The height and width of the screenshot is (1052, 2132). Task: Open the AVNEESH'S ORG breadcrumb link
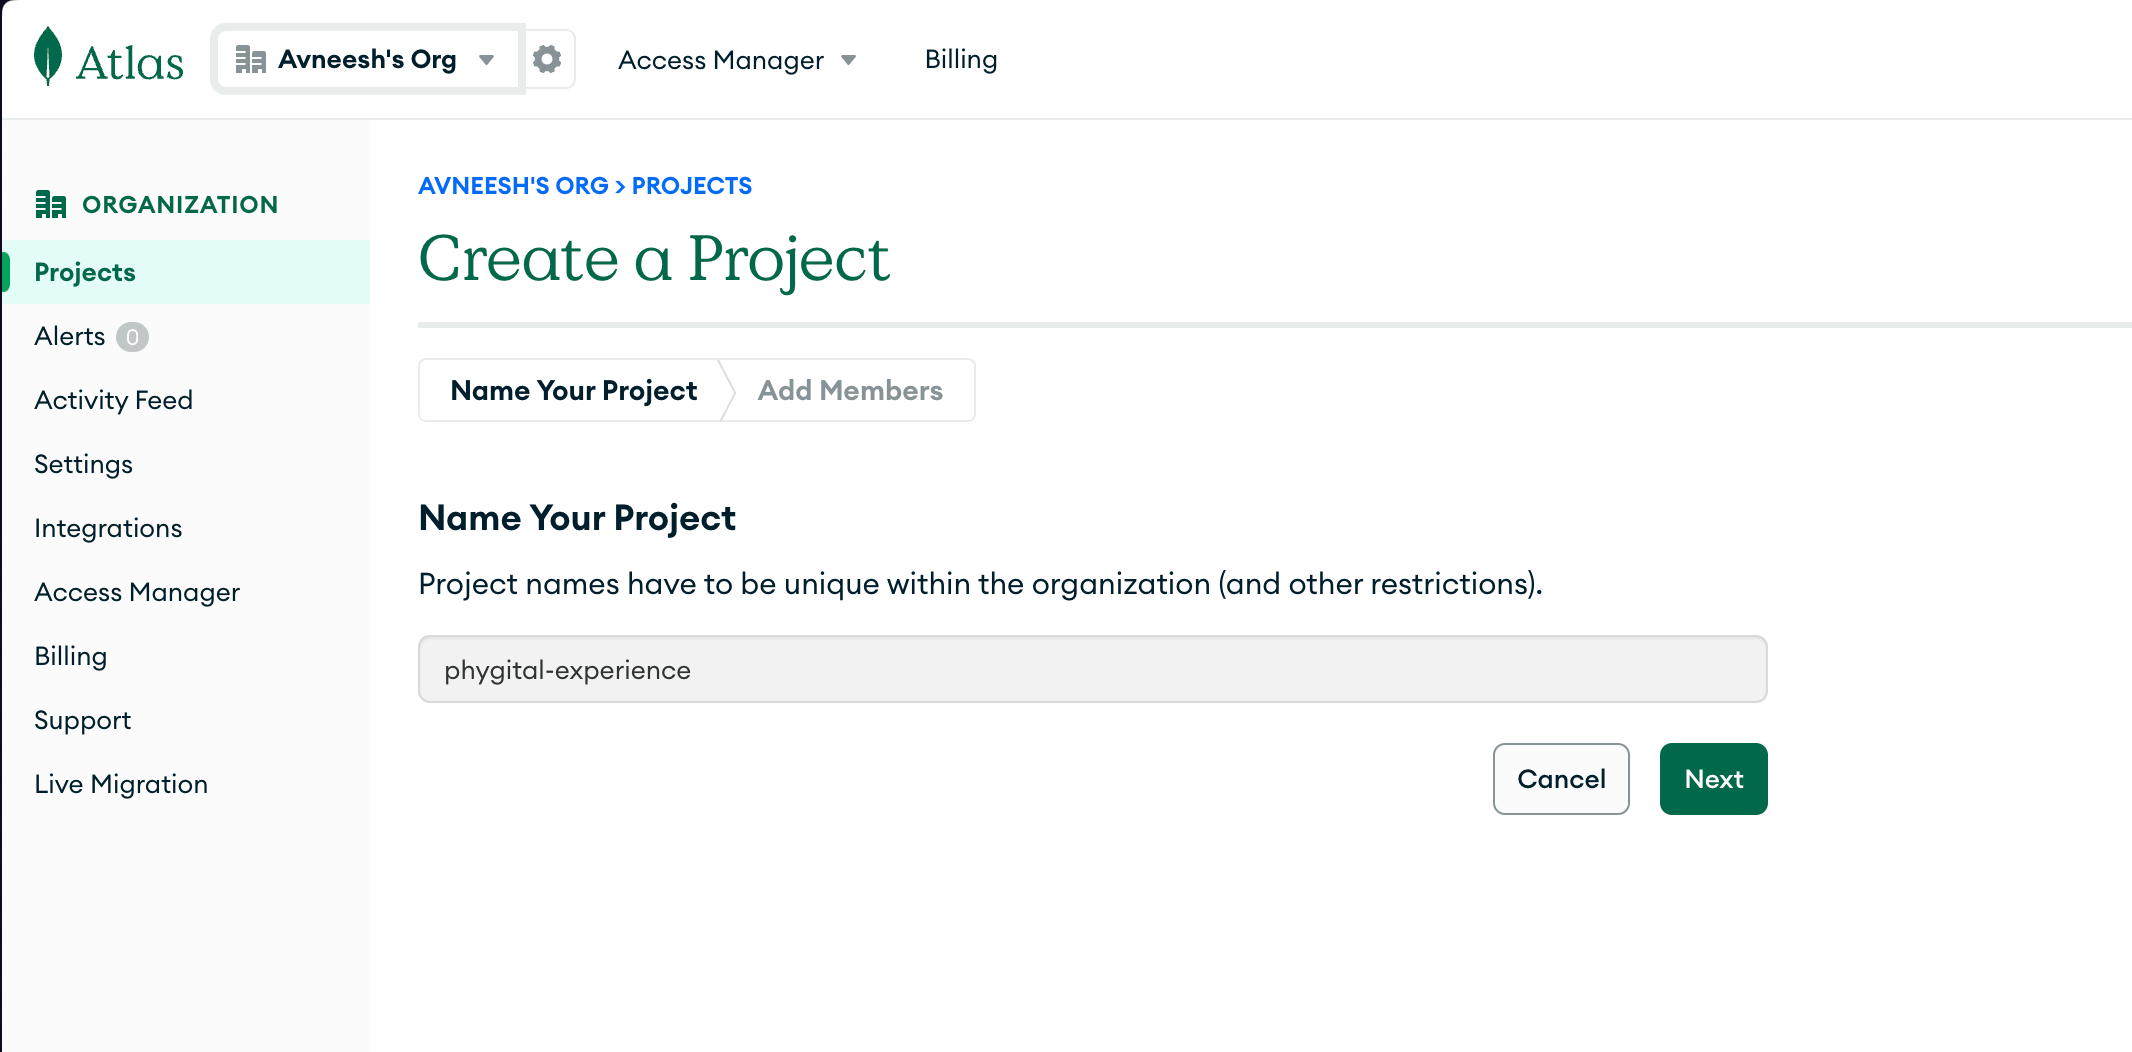pyautogui.click(x=512, y=185)
